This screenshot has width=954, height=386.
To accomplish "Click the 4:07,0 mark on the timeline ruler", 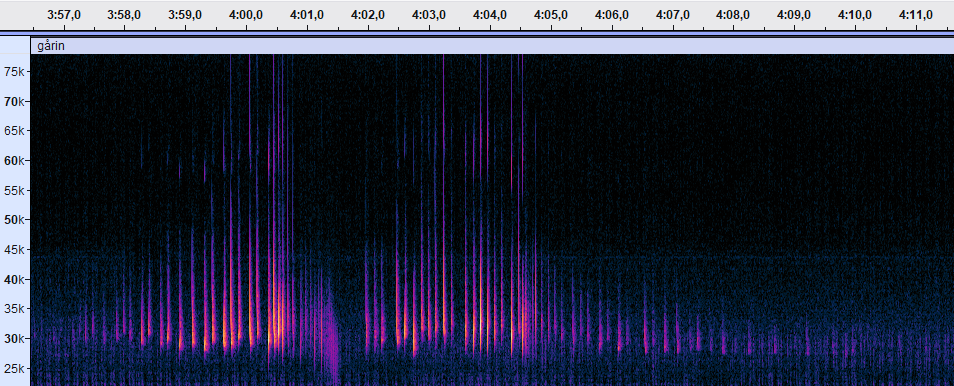I will (672, 15).
